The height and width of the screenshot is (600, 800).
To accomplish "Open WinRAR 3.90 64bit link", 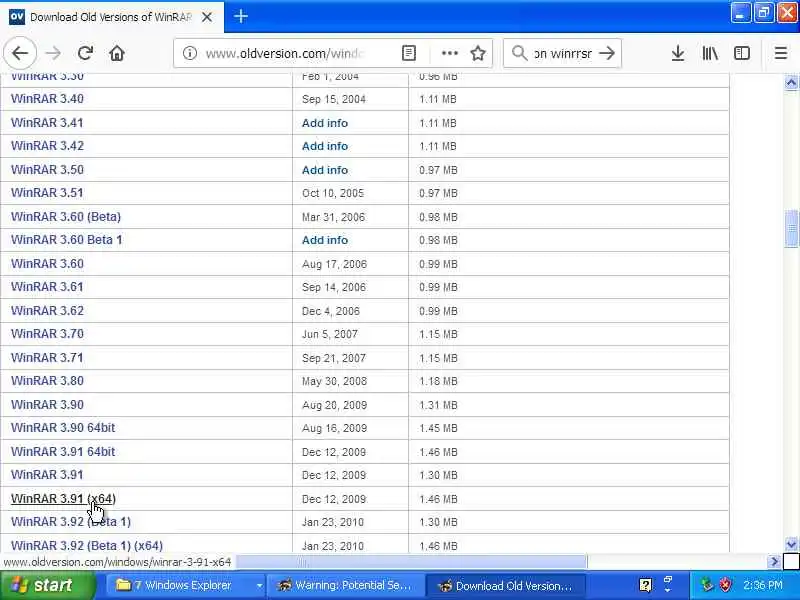I will pos(63,428).
